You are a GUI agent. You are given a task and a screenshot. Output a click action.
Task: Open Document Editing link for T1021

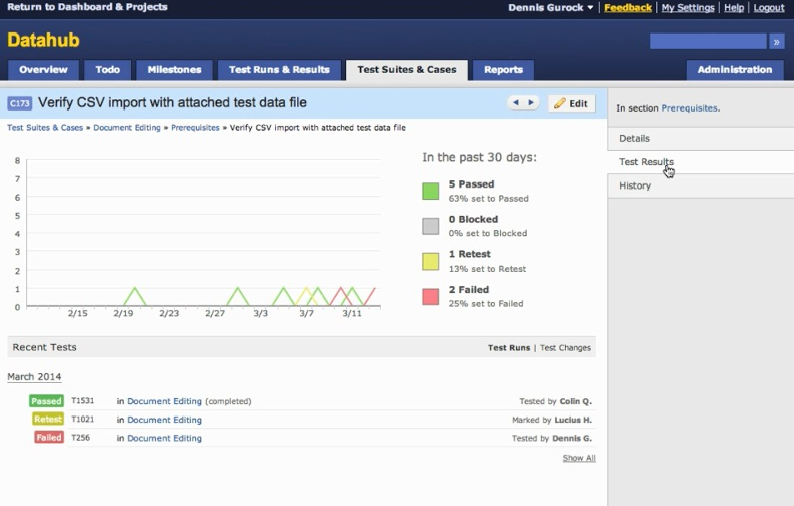click(164, 420)
